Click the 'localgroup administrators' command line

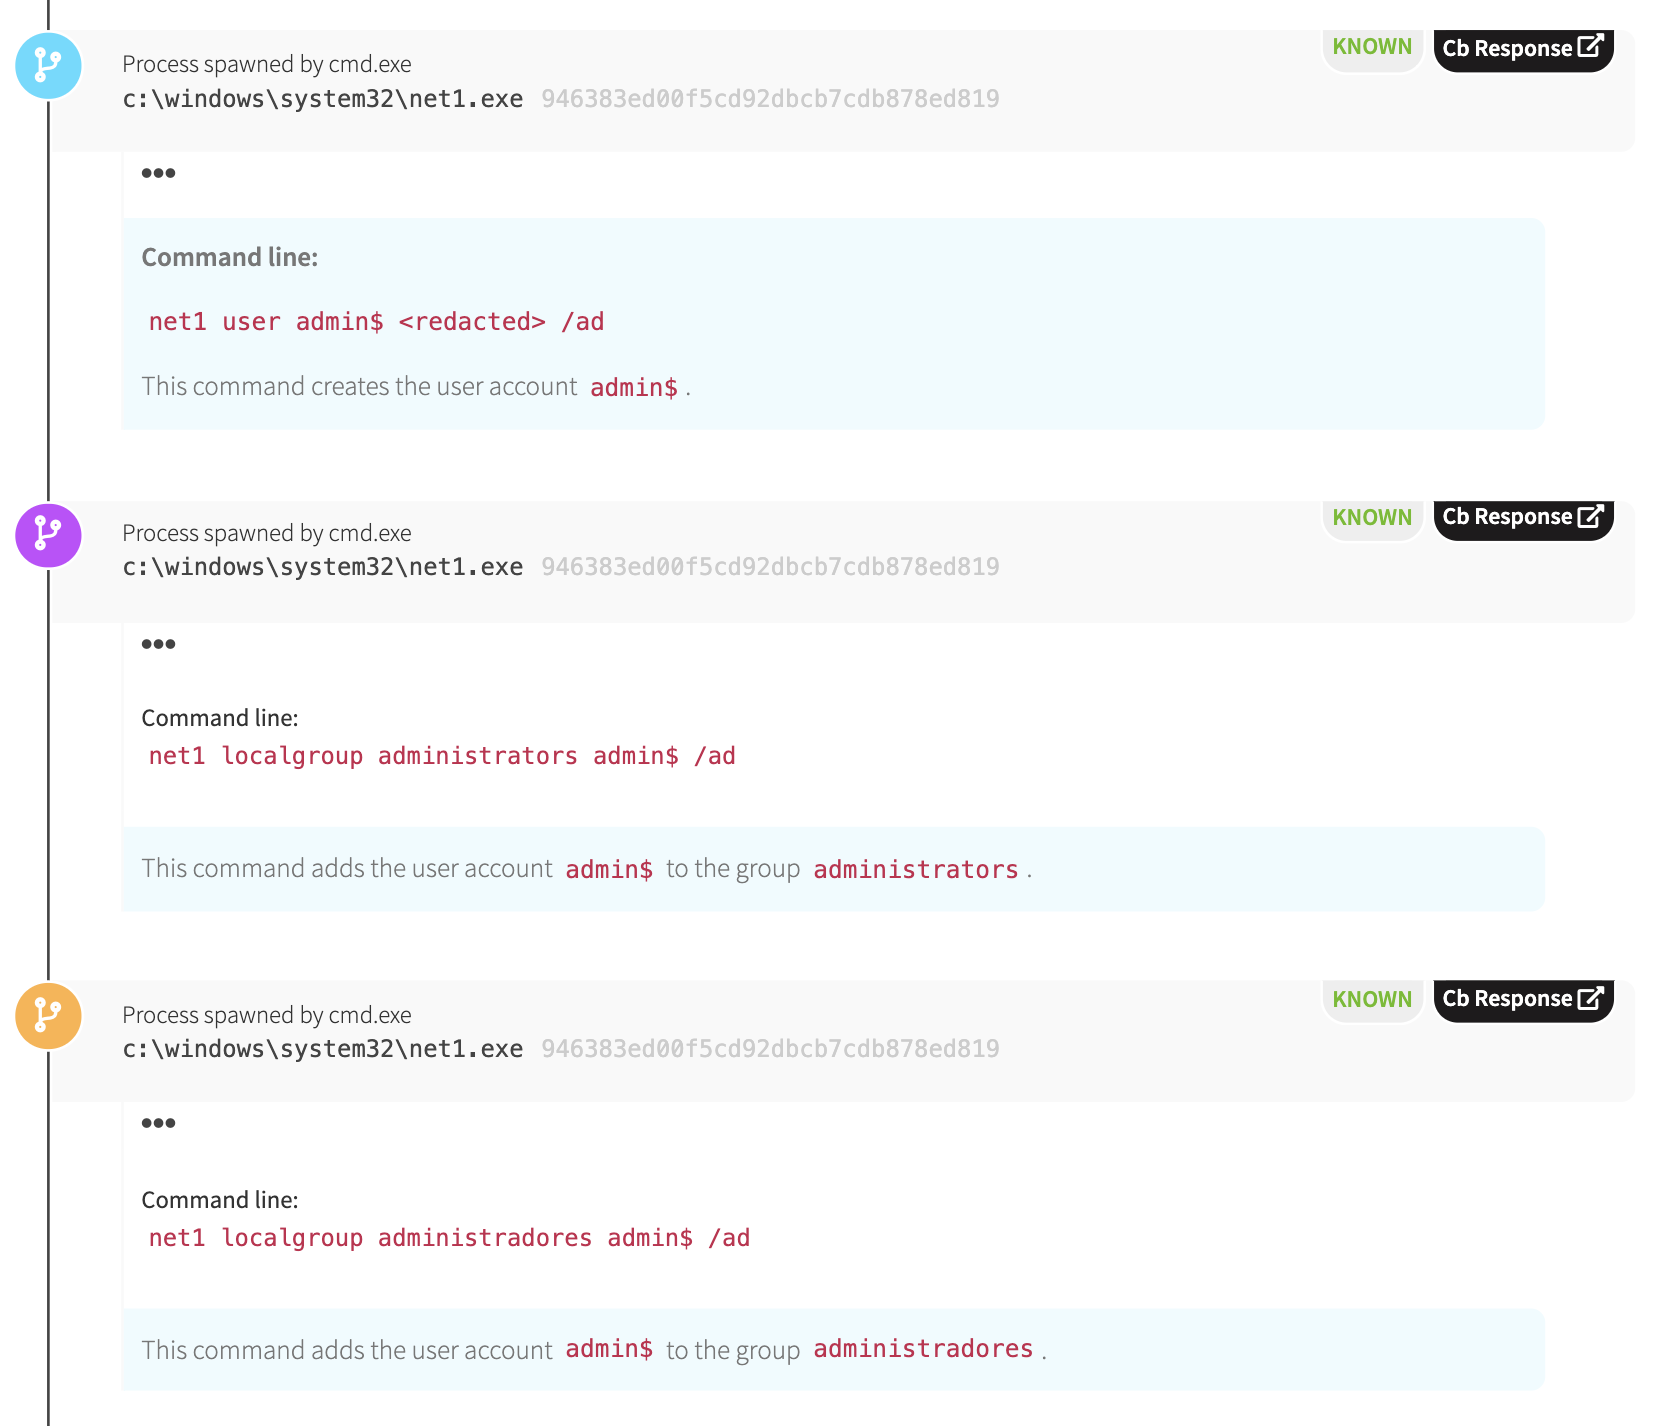pyautogui.click(x=442, y=756)
